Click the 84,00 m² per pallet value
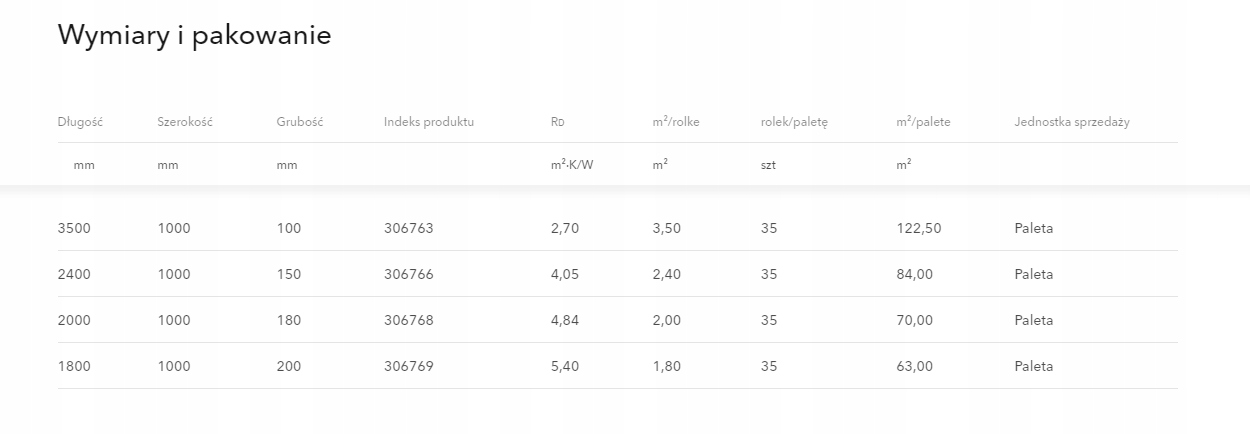The image size is (1250, 434). coord(915,274)
